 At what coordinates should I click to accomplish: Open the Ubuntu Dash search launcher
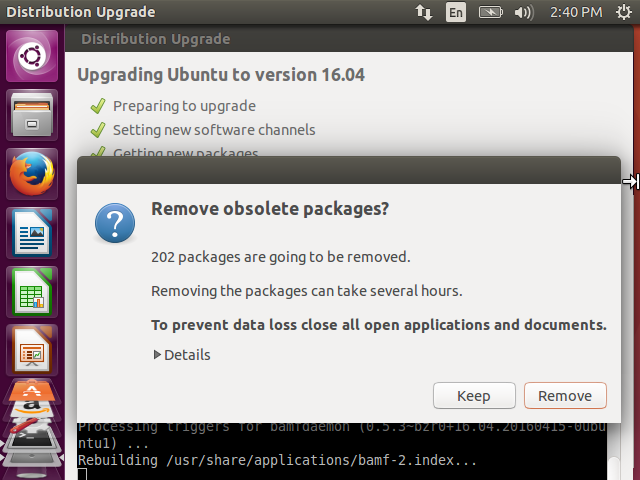[32, 56]
